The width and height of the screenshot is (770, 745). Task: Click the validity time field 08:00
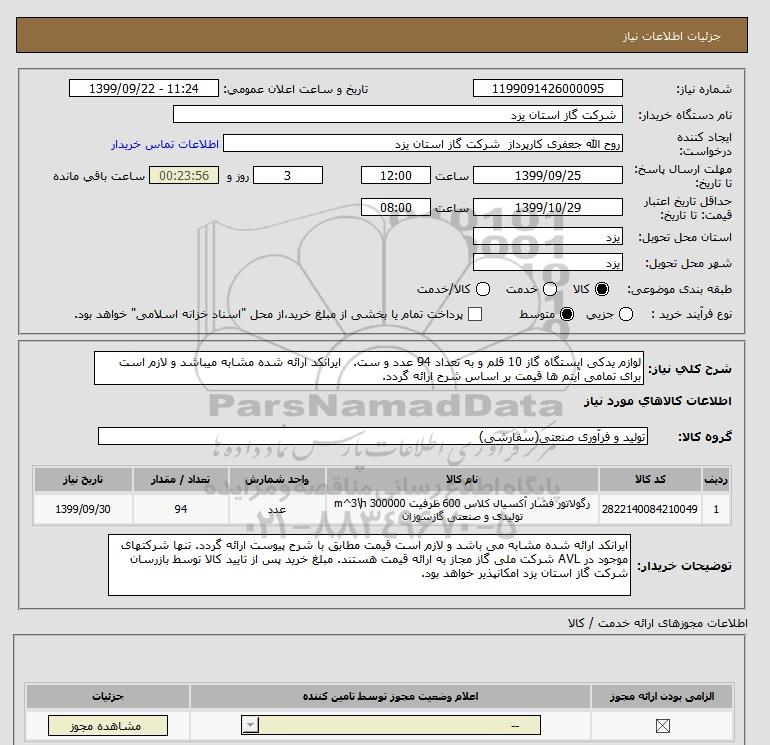point(396,207)
